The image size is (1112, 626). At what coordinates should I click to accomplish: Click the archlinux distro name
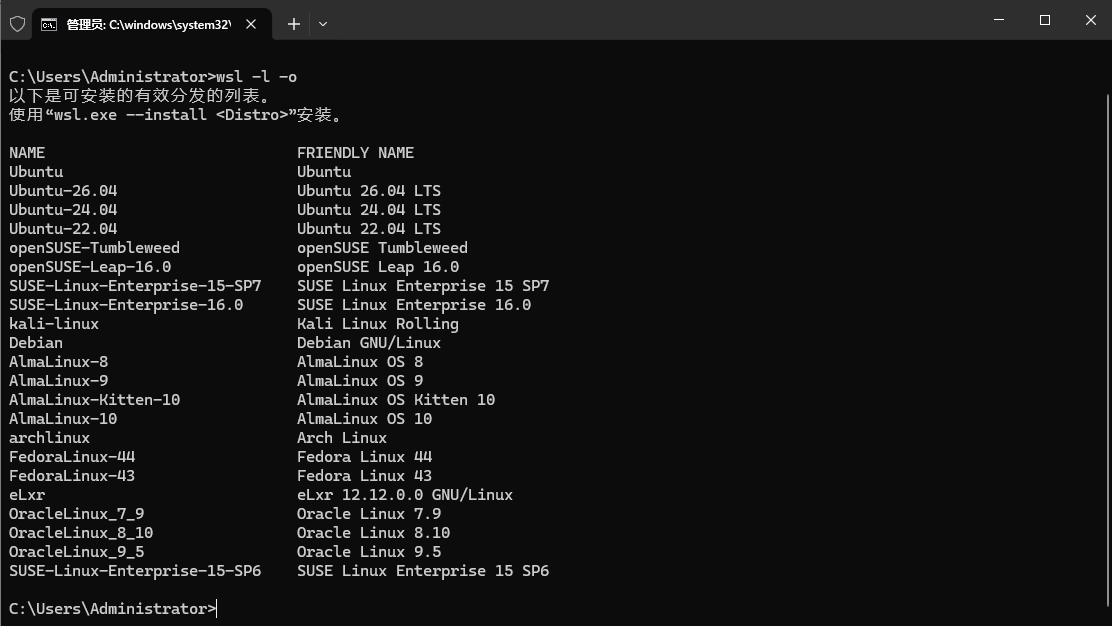point(50,438)
